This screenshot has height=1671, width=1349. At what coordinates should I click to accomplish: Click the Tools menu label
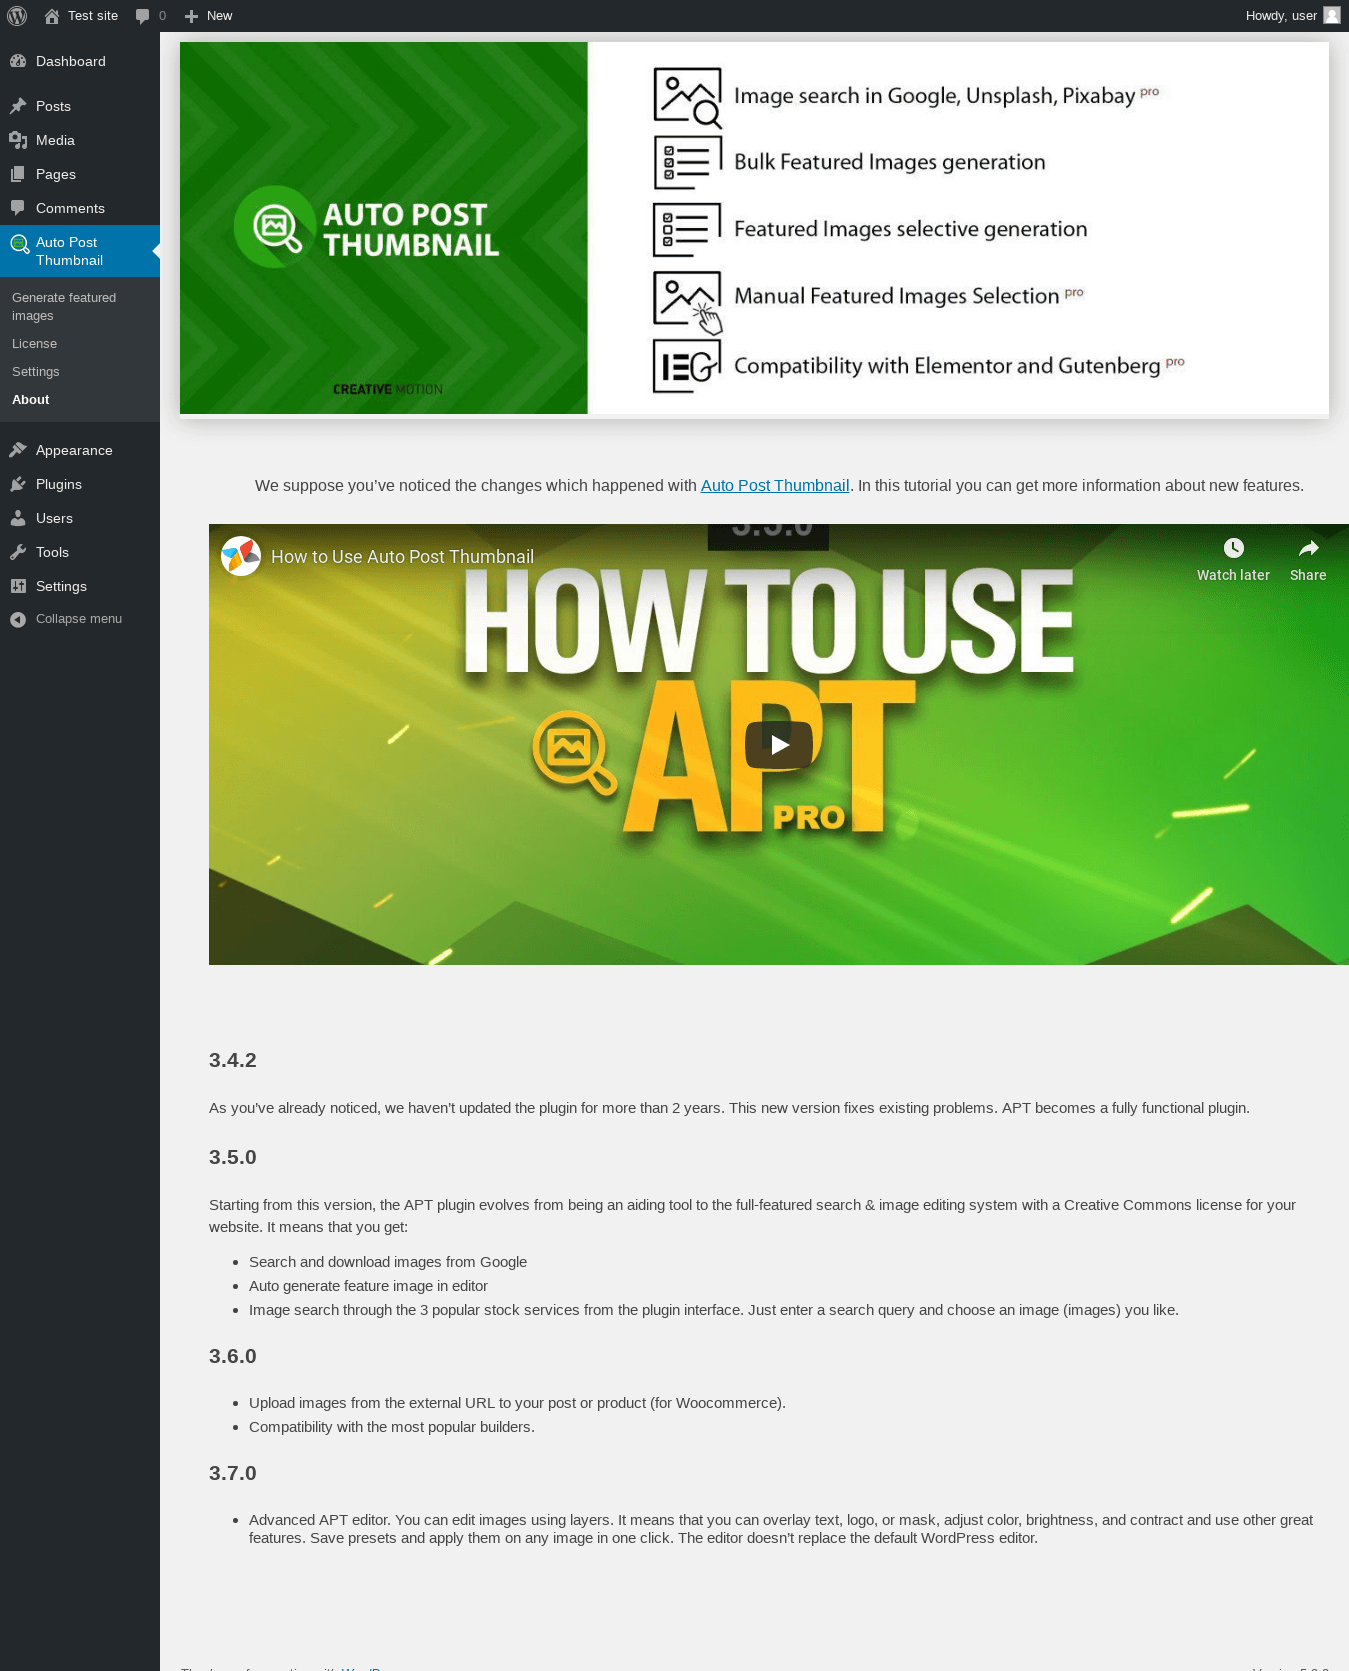[x=52, y=552]
